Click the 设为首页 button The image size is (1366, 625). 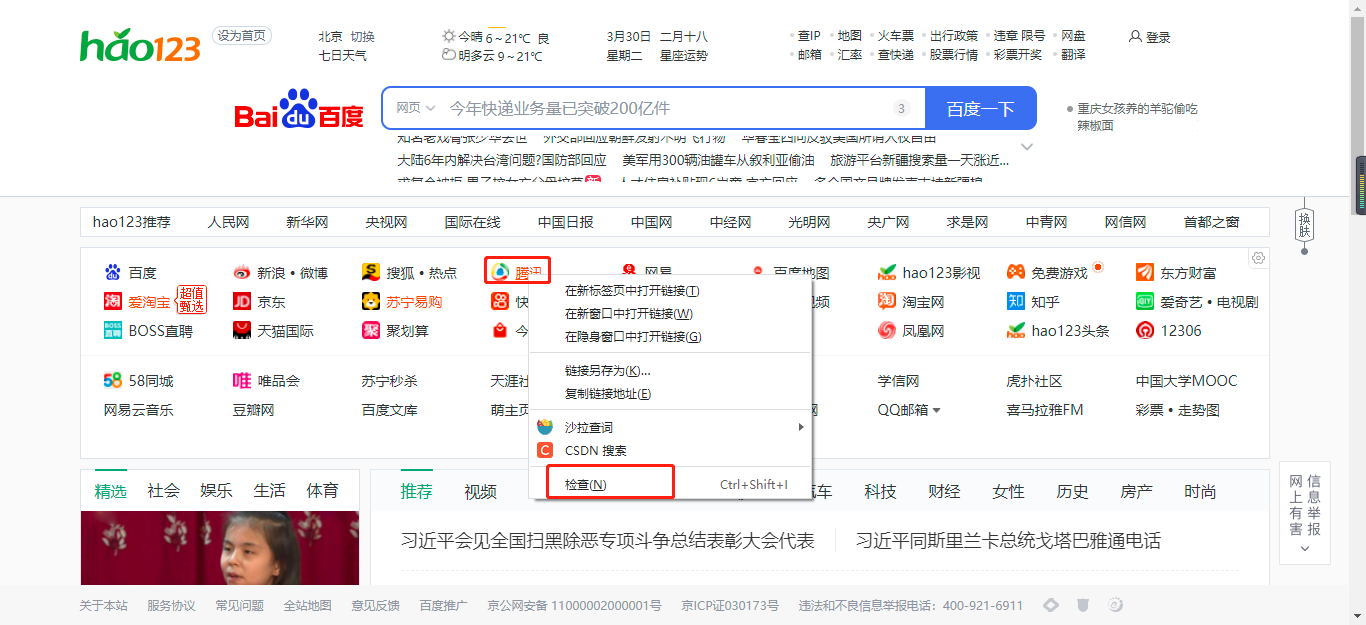[241, 36]
